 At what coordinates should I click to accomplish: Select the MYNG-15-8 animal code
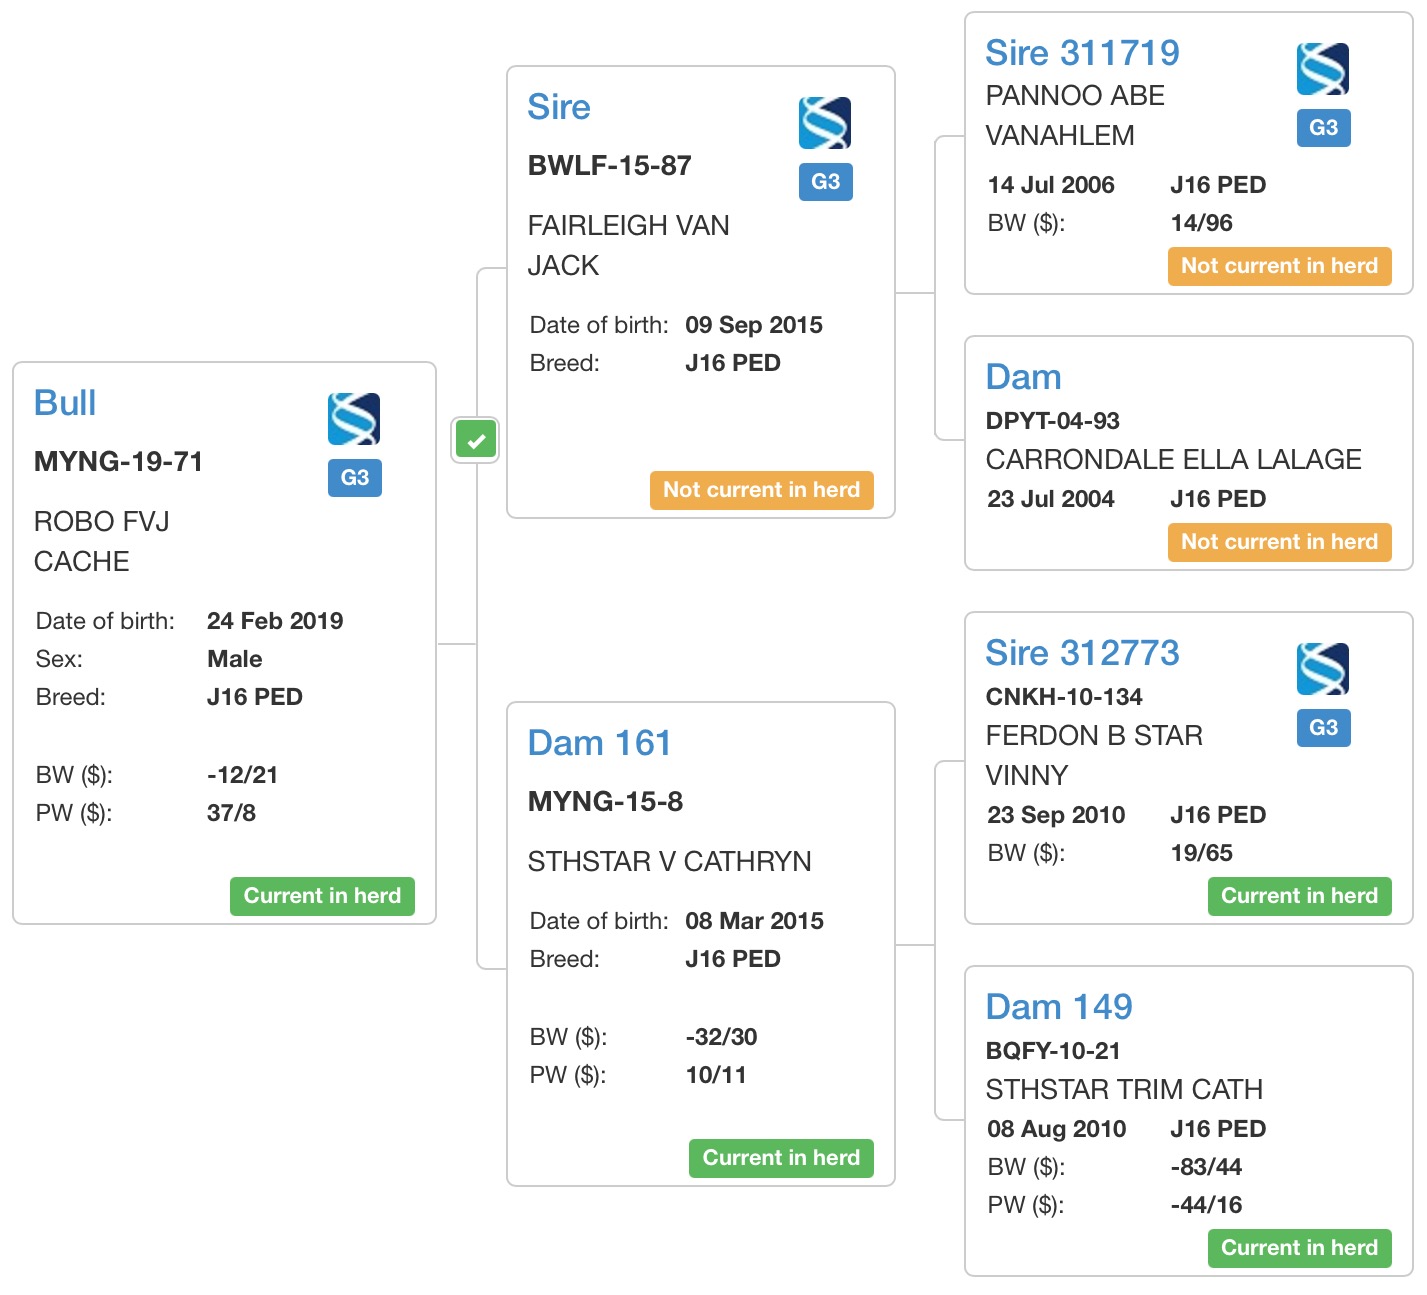coord(605,802)
